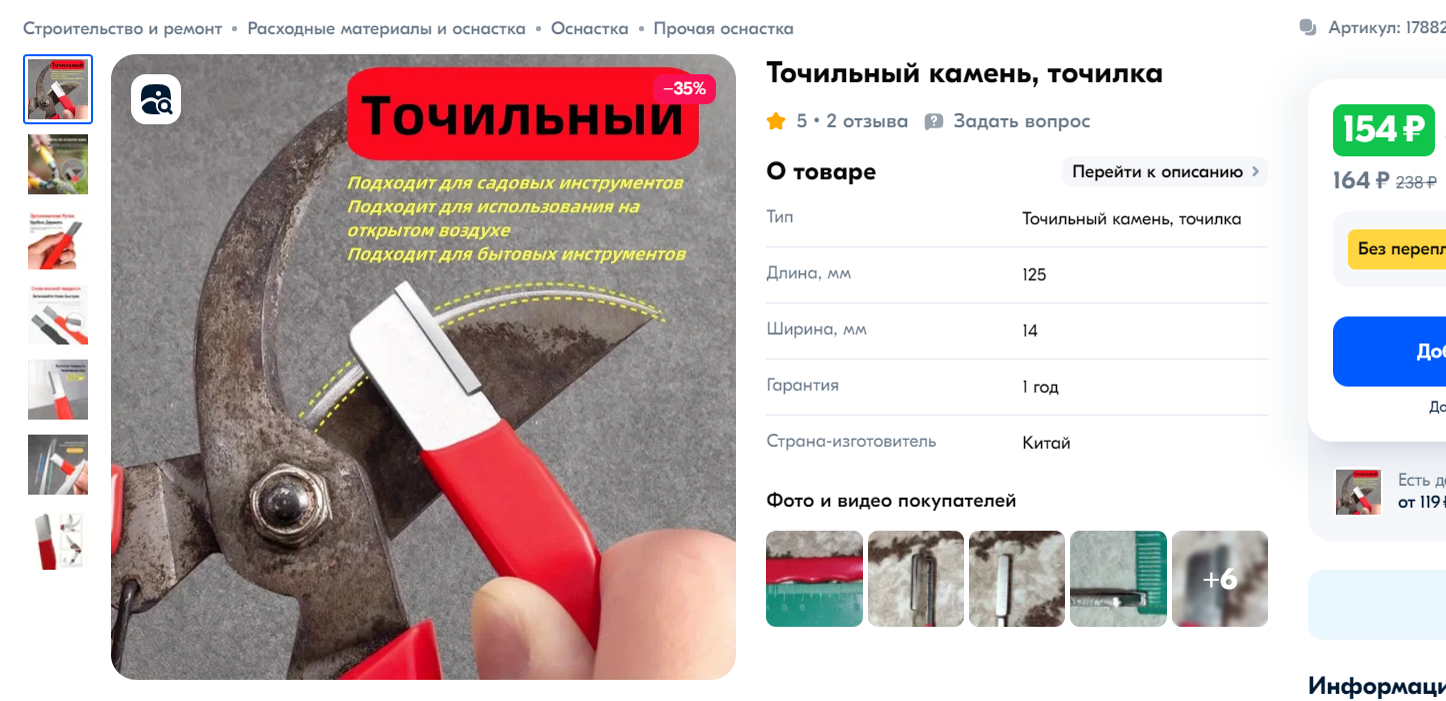
Task: Open the fourth buyer photo with green ruler
Action: coord(1118,579)
